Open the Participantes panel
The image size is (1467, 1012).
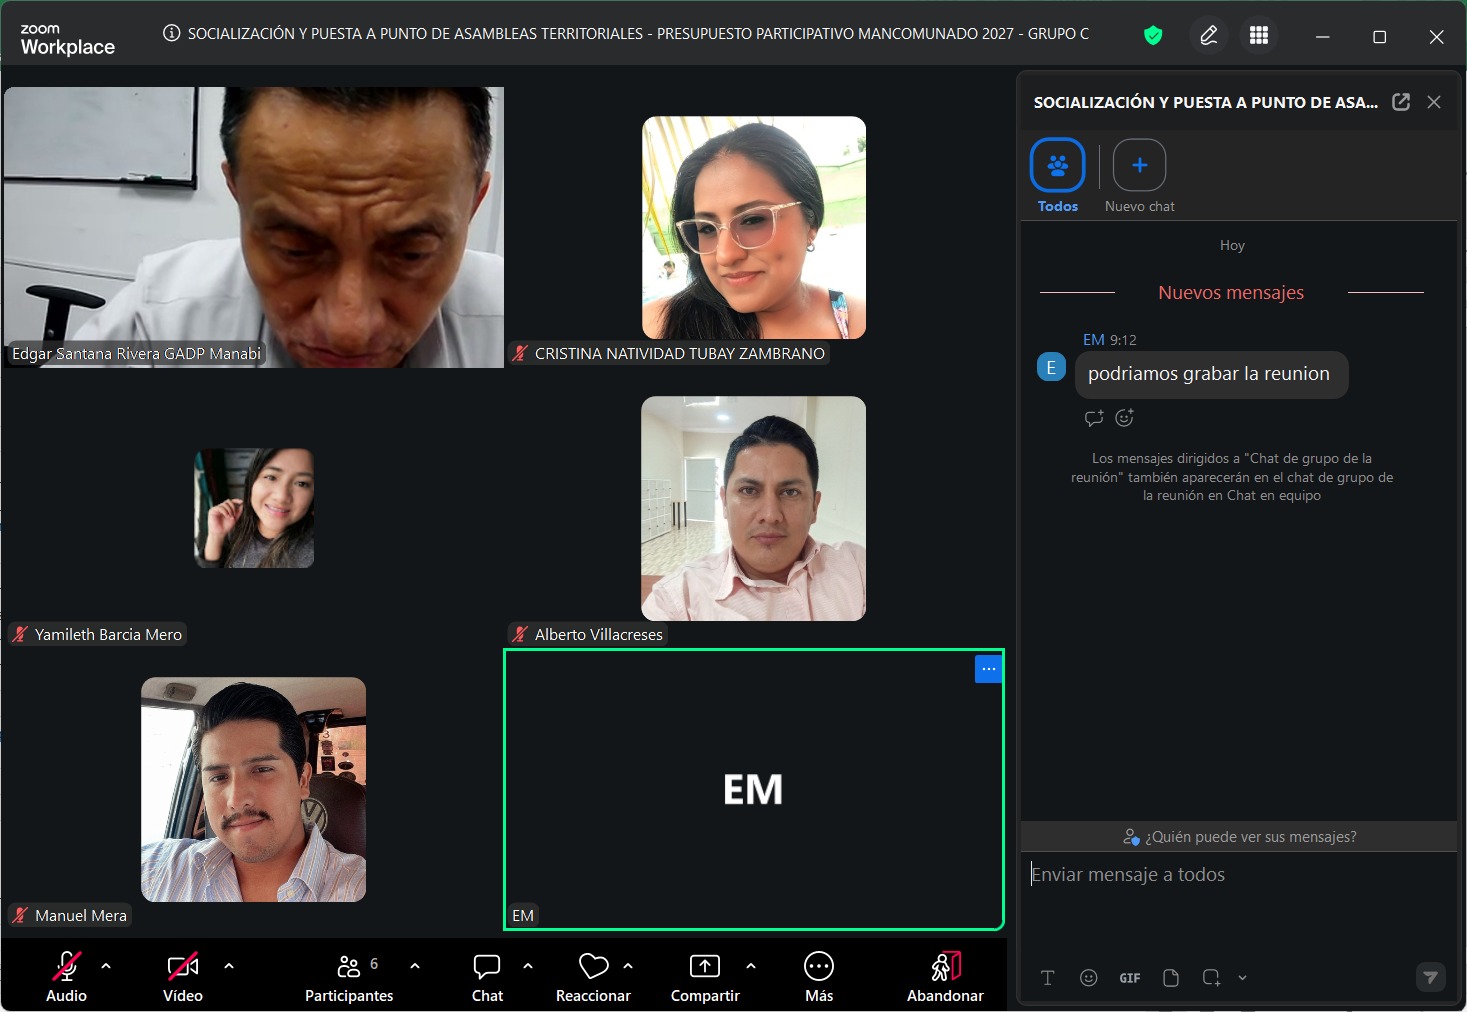pos(349,976)
